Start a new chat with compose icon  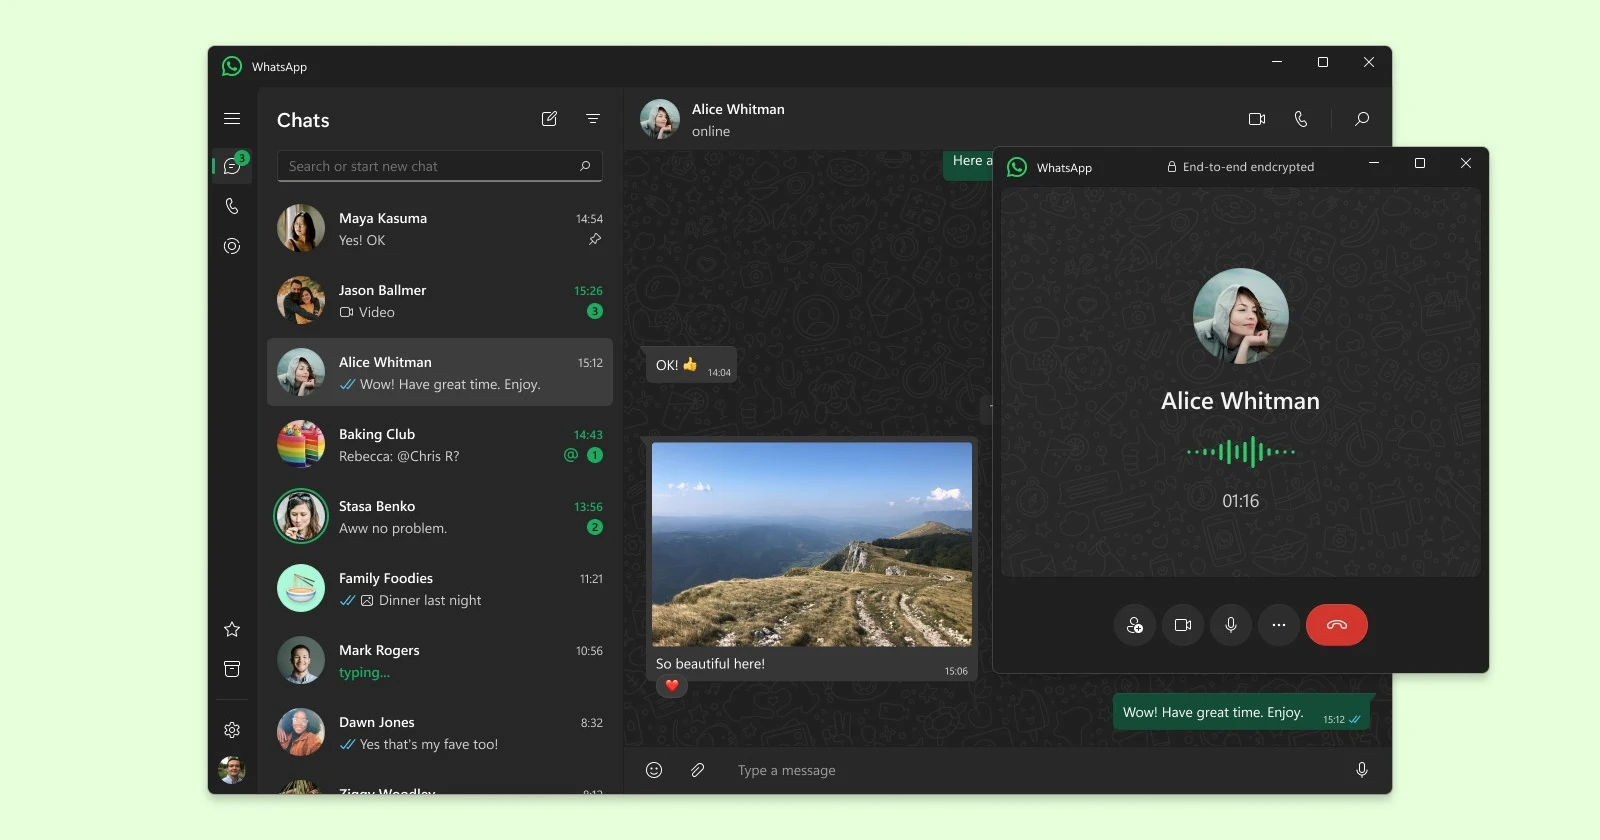point(549,119)
